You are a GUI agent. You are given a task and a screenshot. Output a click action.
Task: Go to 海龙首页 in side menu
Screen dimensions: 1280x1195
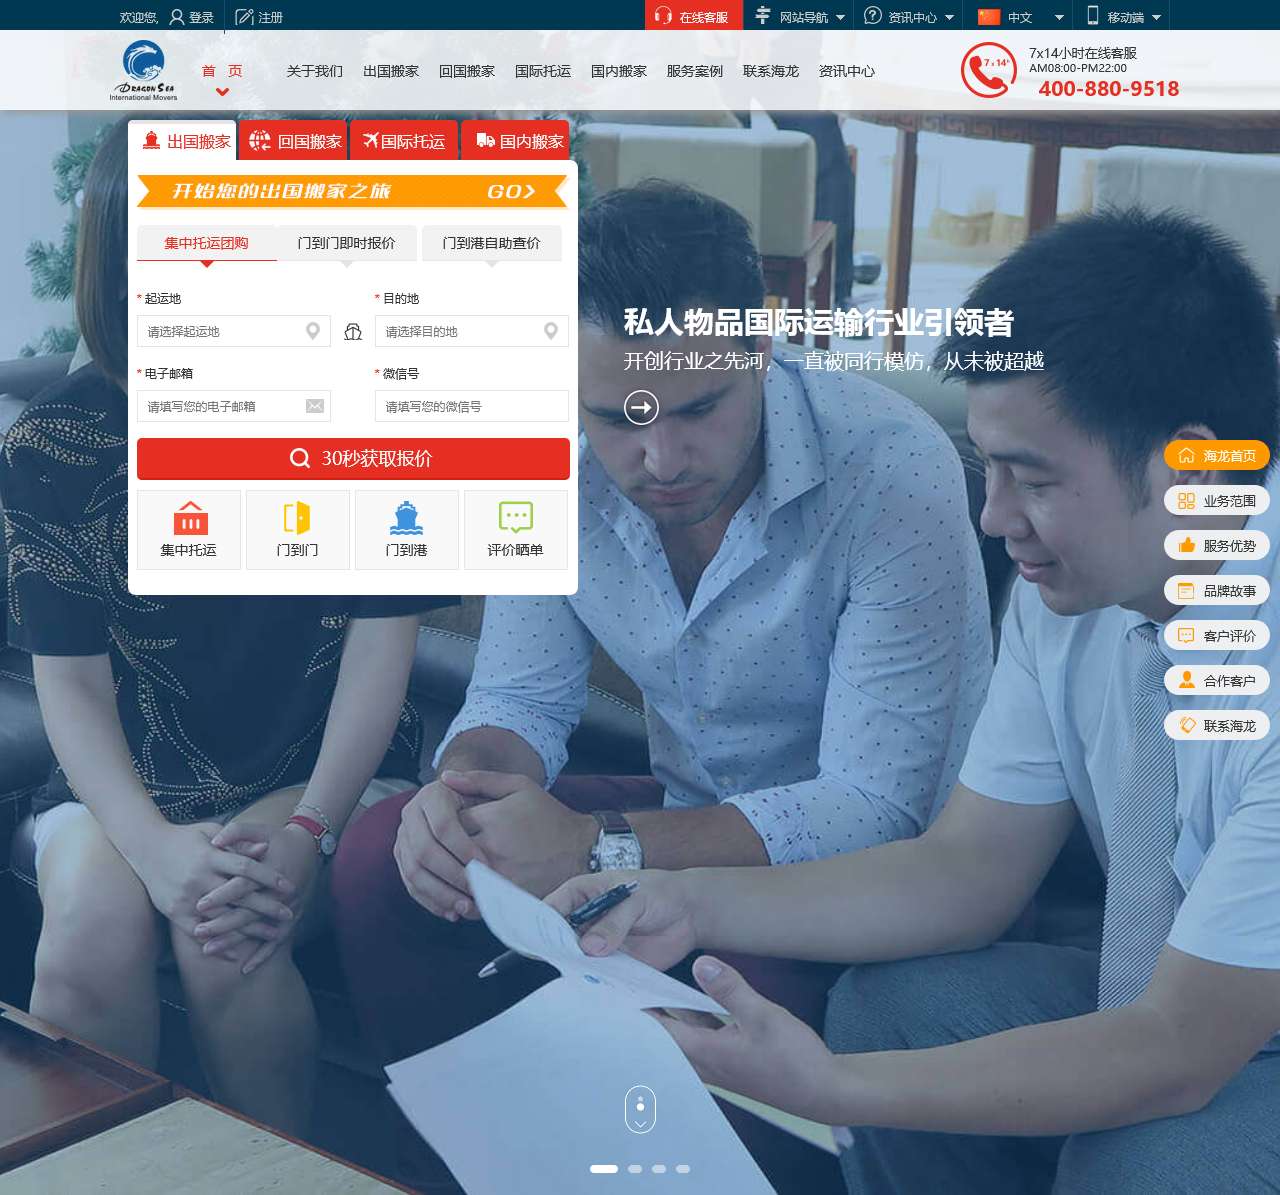click(x=1217, y=456)
